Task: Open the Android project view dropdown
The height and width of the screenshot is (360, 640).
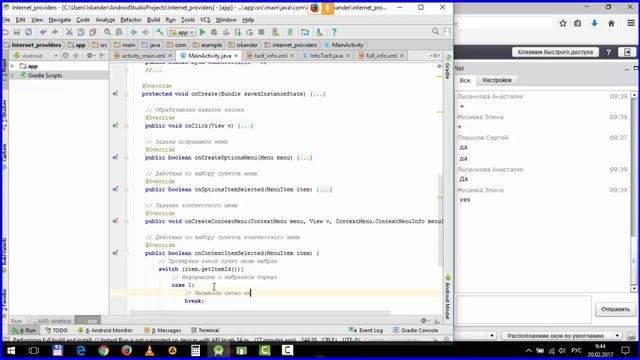Action: [35, 56]
